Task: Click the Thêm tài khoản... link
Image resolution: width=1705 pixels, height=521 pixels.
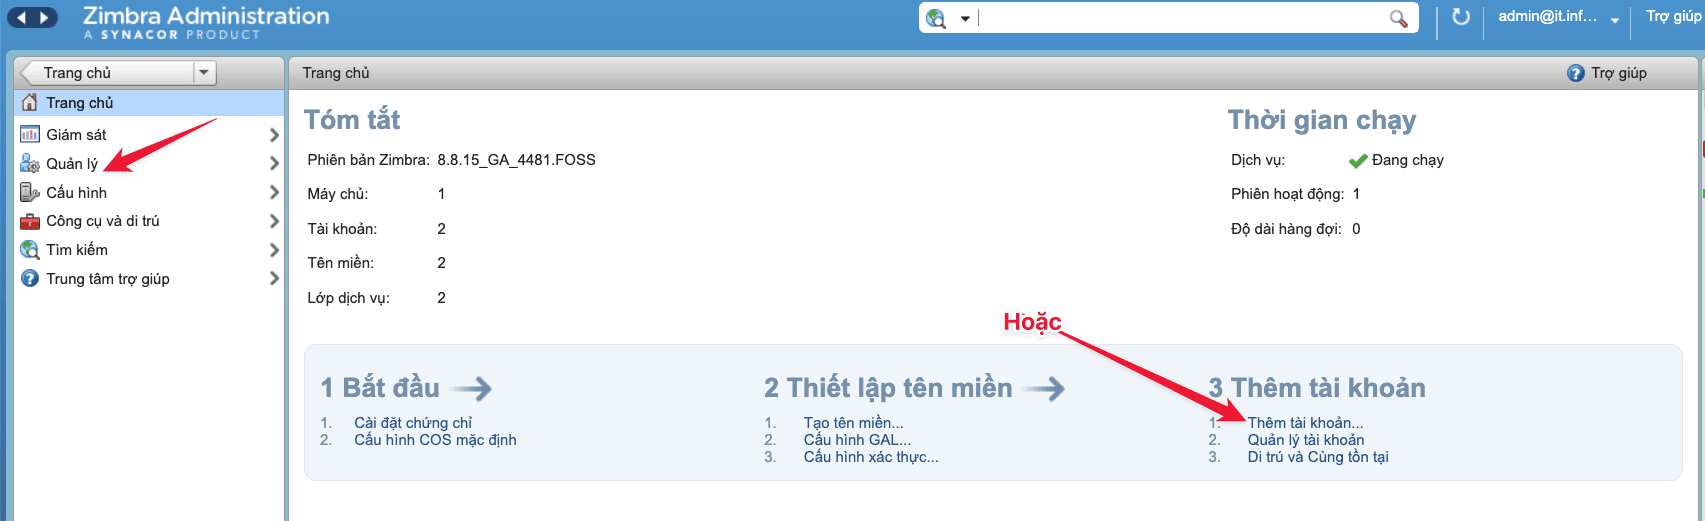Action: coord(1305,423)
